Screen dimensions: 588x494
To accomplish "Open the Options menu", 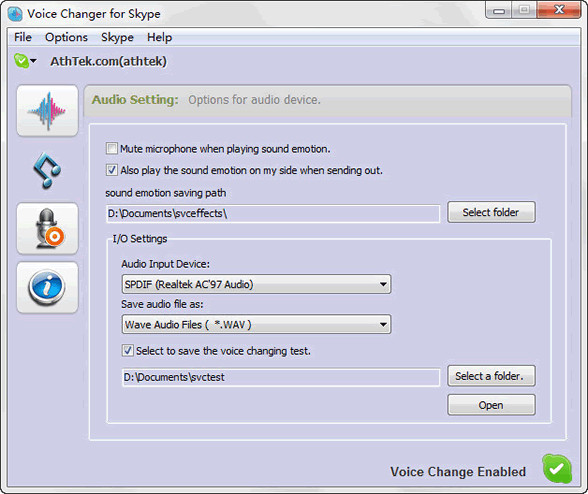I will (x=66, y=37).
